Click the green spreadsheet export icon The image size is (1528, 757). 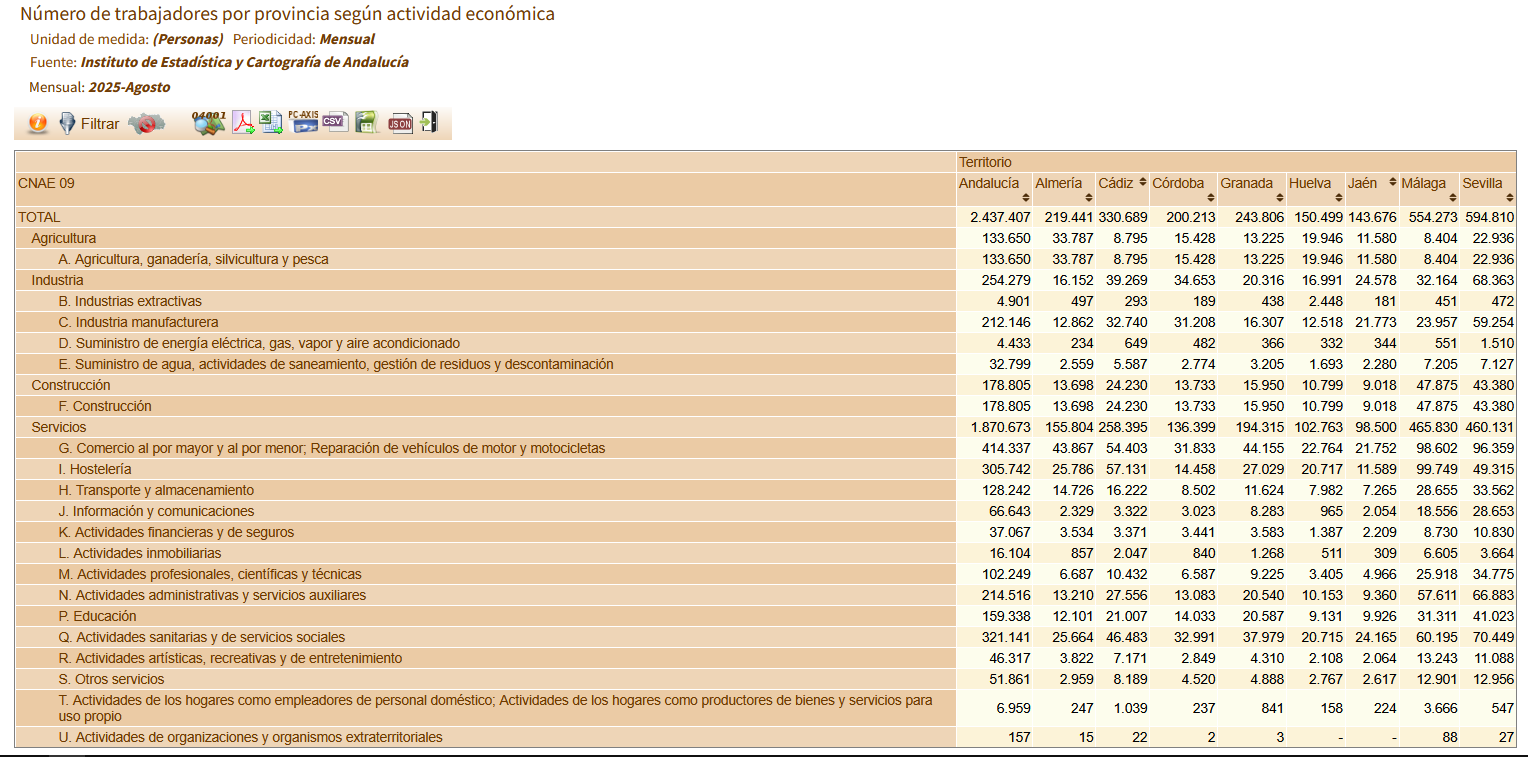(x=365, y=123)
